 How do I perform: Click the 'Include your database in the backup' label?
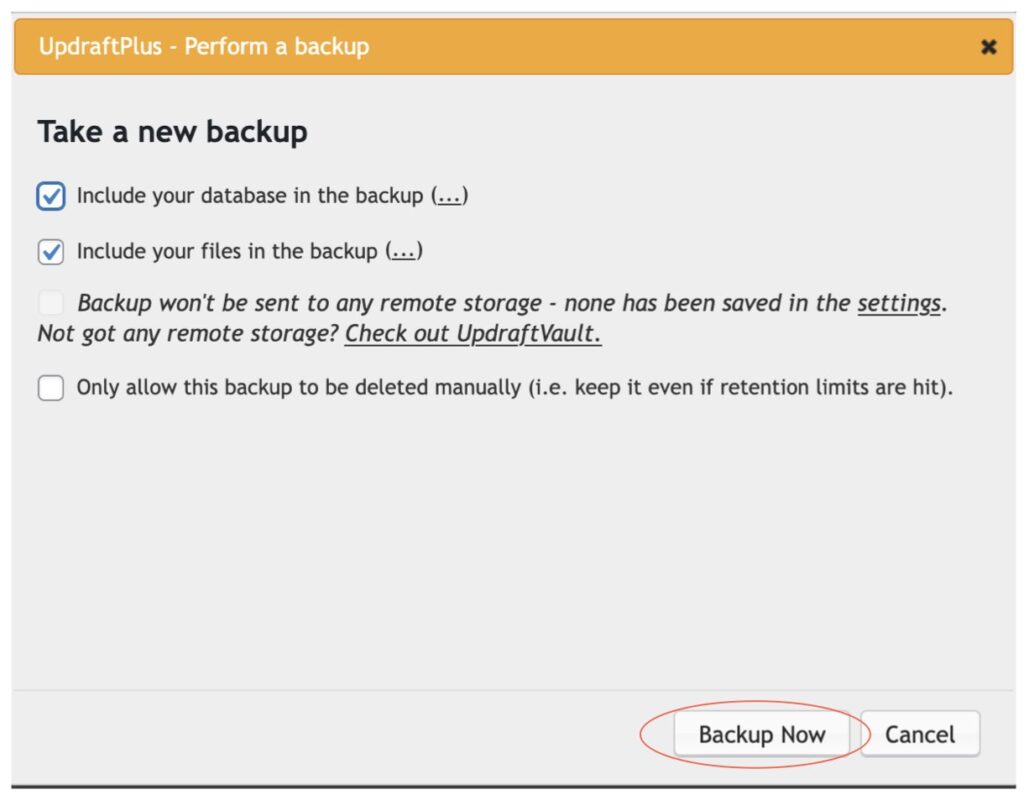point(250,196)
